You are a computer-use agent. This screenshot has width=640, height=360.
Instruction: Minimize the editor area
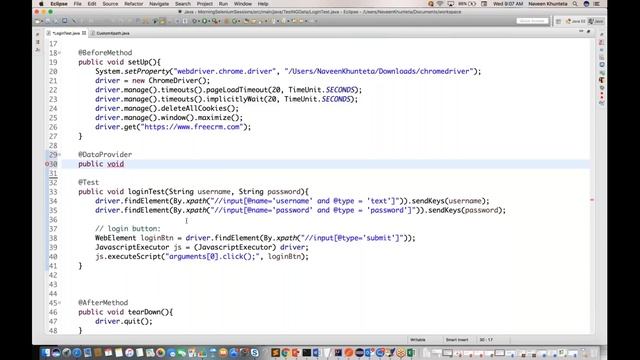coord(581,31)
